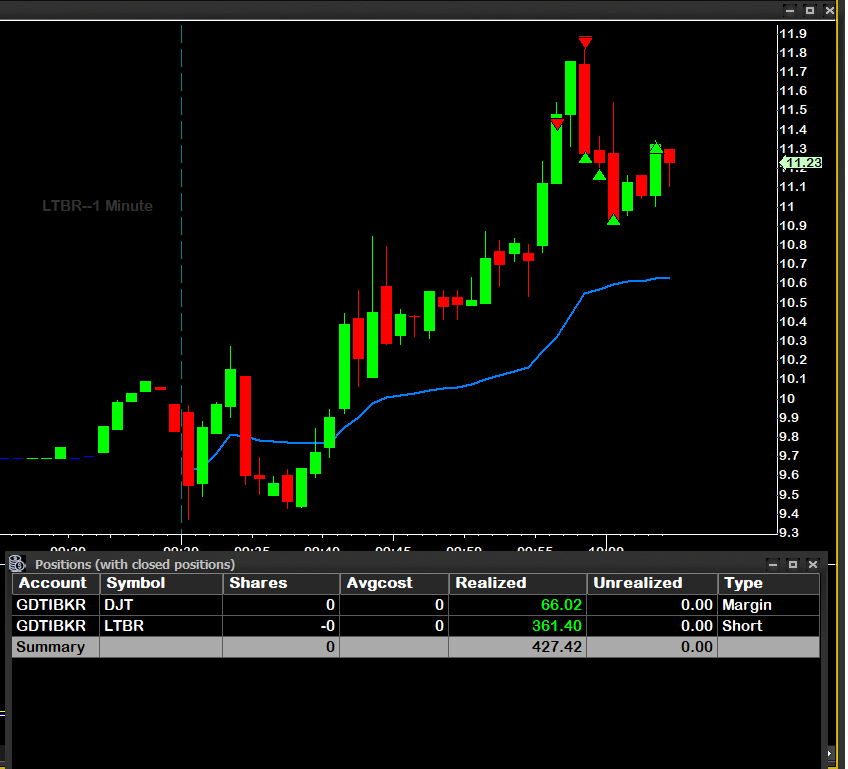The width and height of the screenshot is (848, 769).
Task: Click the Short type cell
Action: tap(768, 626)
